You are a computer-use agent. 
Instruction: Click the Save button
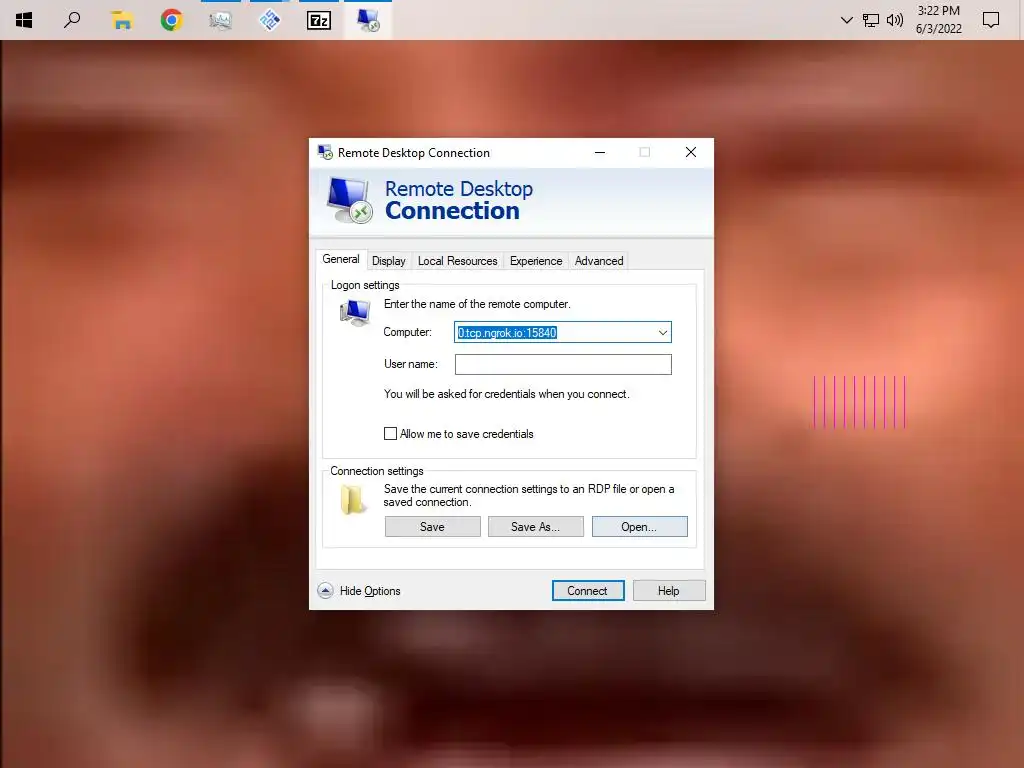pyautogui.click(x=432, y=526)
